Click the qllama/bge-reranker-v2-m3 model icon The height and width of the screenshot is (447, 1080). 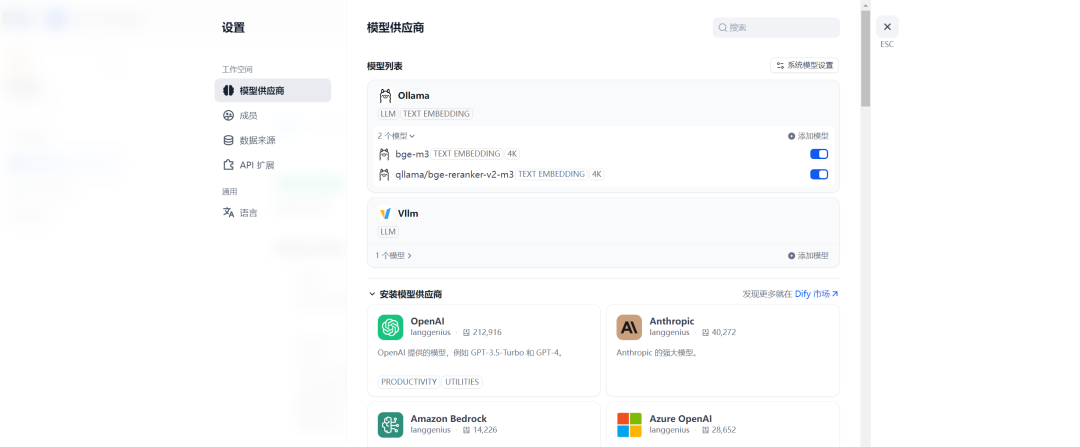point(384,174)
